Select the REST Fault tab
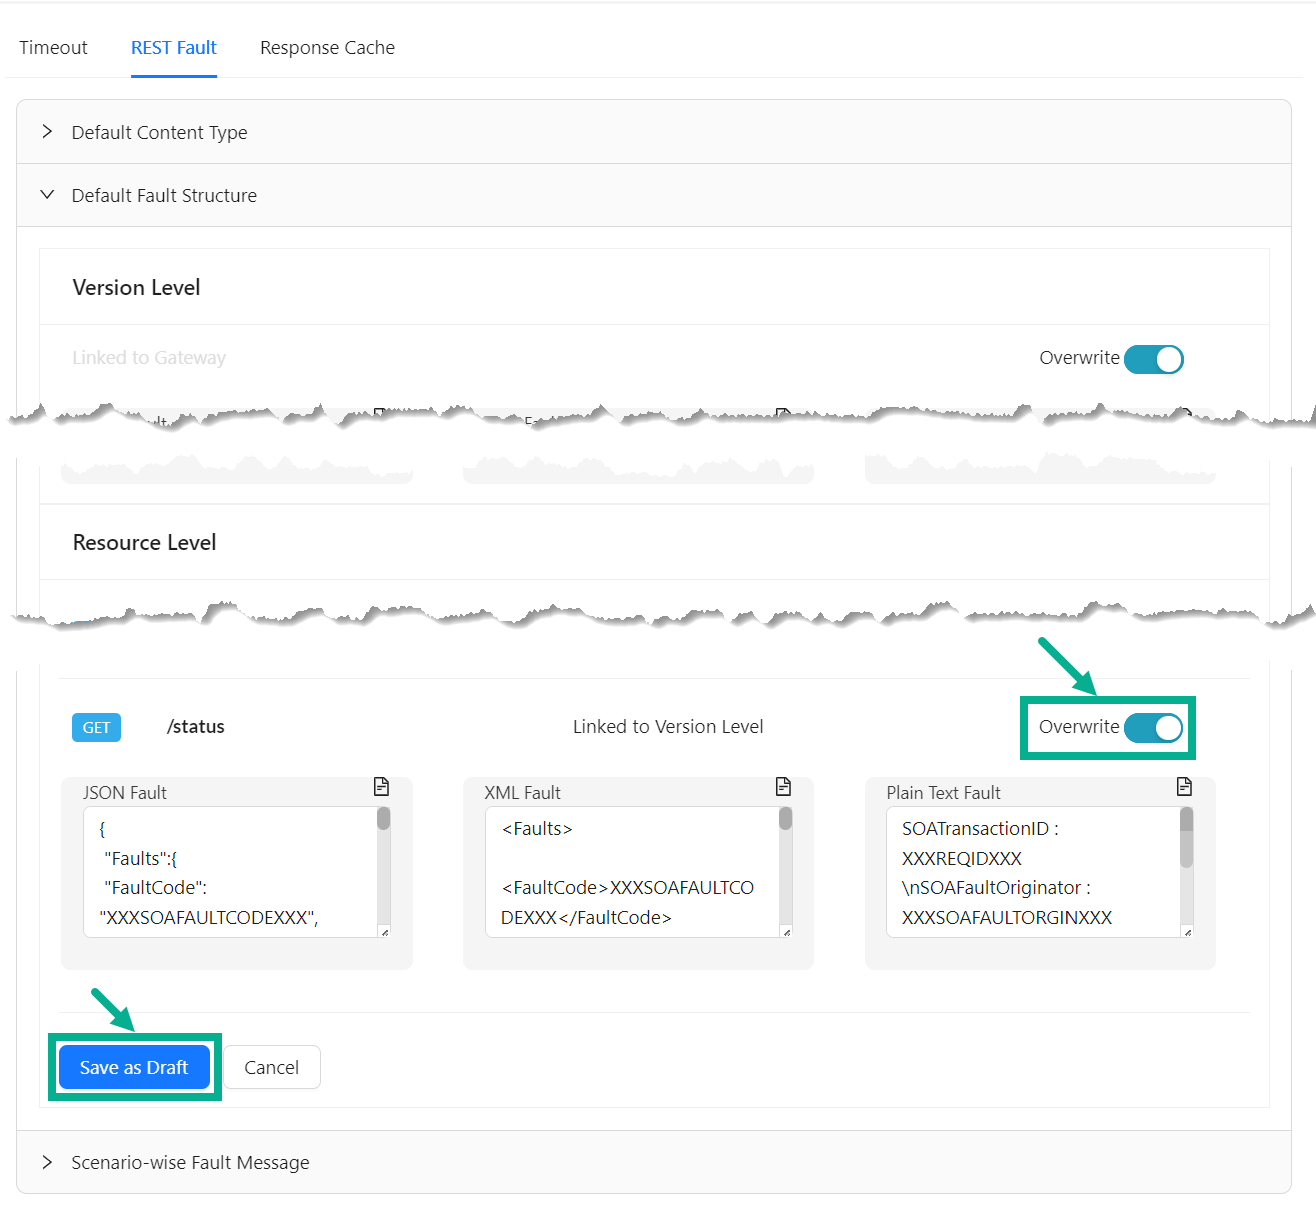 [x=174, y=48]
